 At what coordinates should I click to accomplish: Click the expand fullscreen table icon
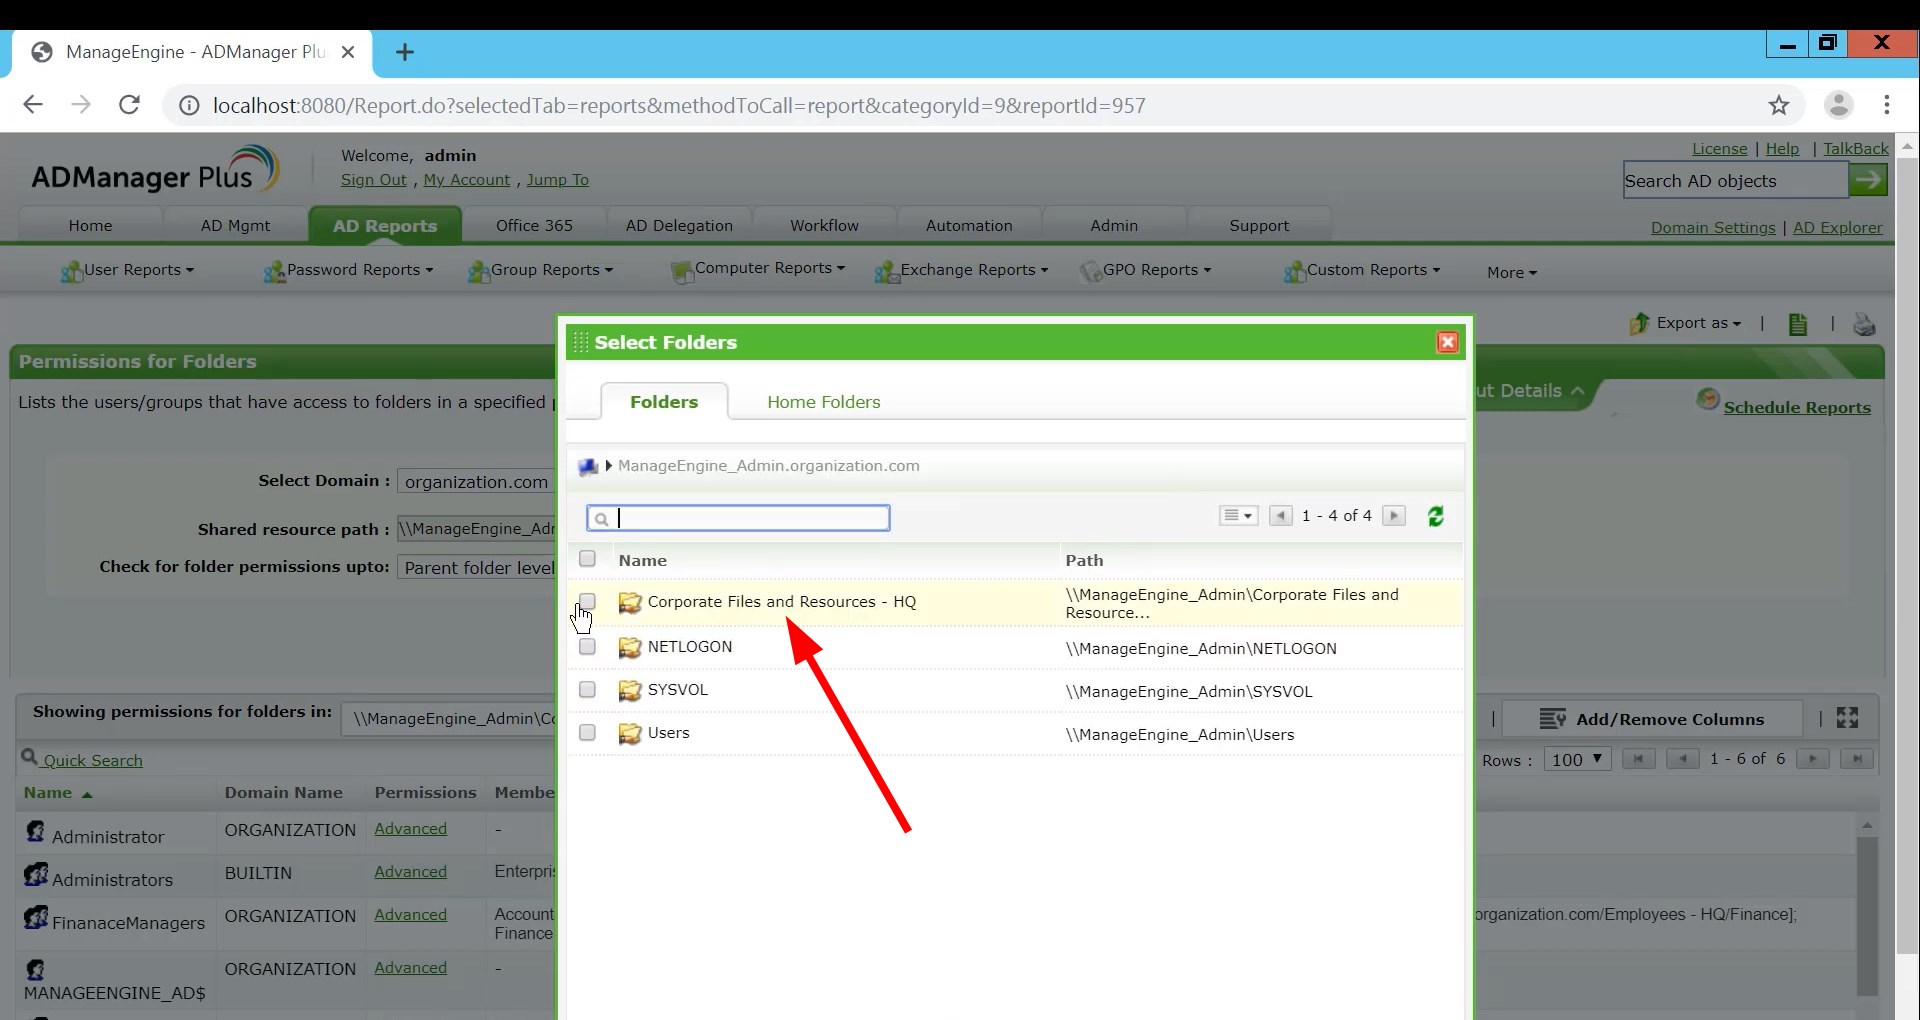[1847, 718]
